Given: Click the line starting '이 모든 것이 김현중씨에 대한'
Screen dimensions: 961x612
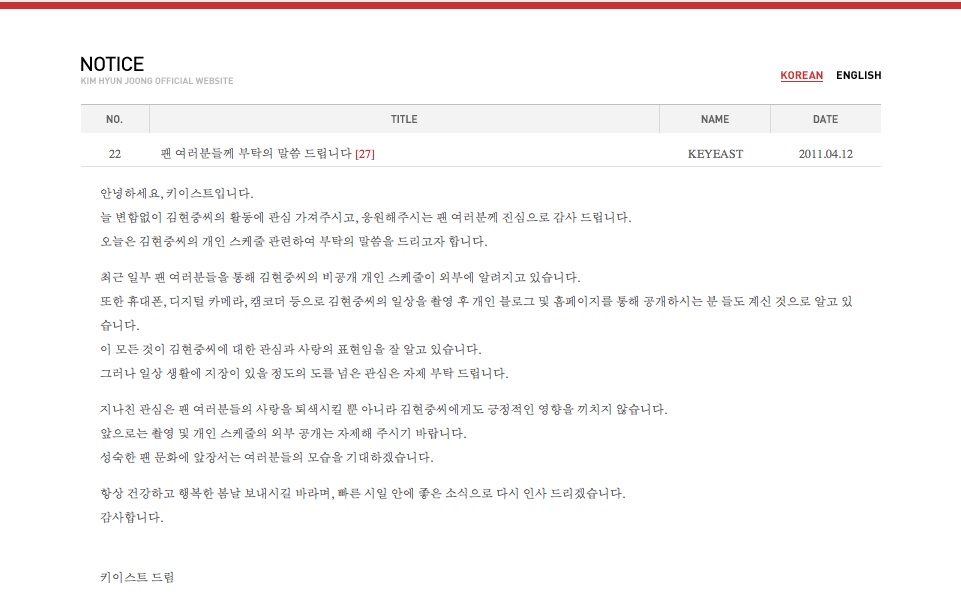Looking at the screenshot, I should coord(291,349).
